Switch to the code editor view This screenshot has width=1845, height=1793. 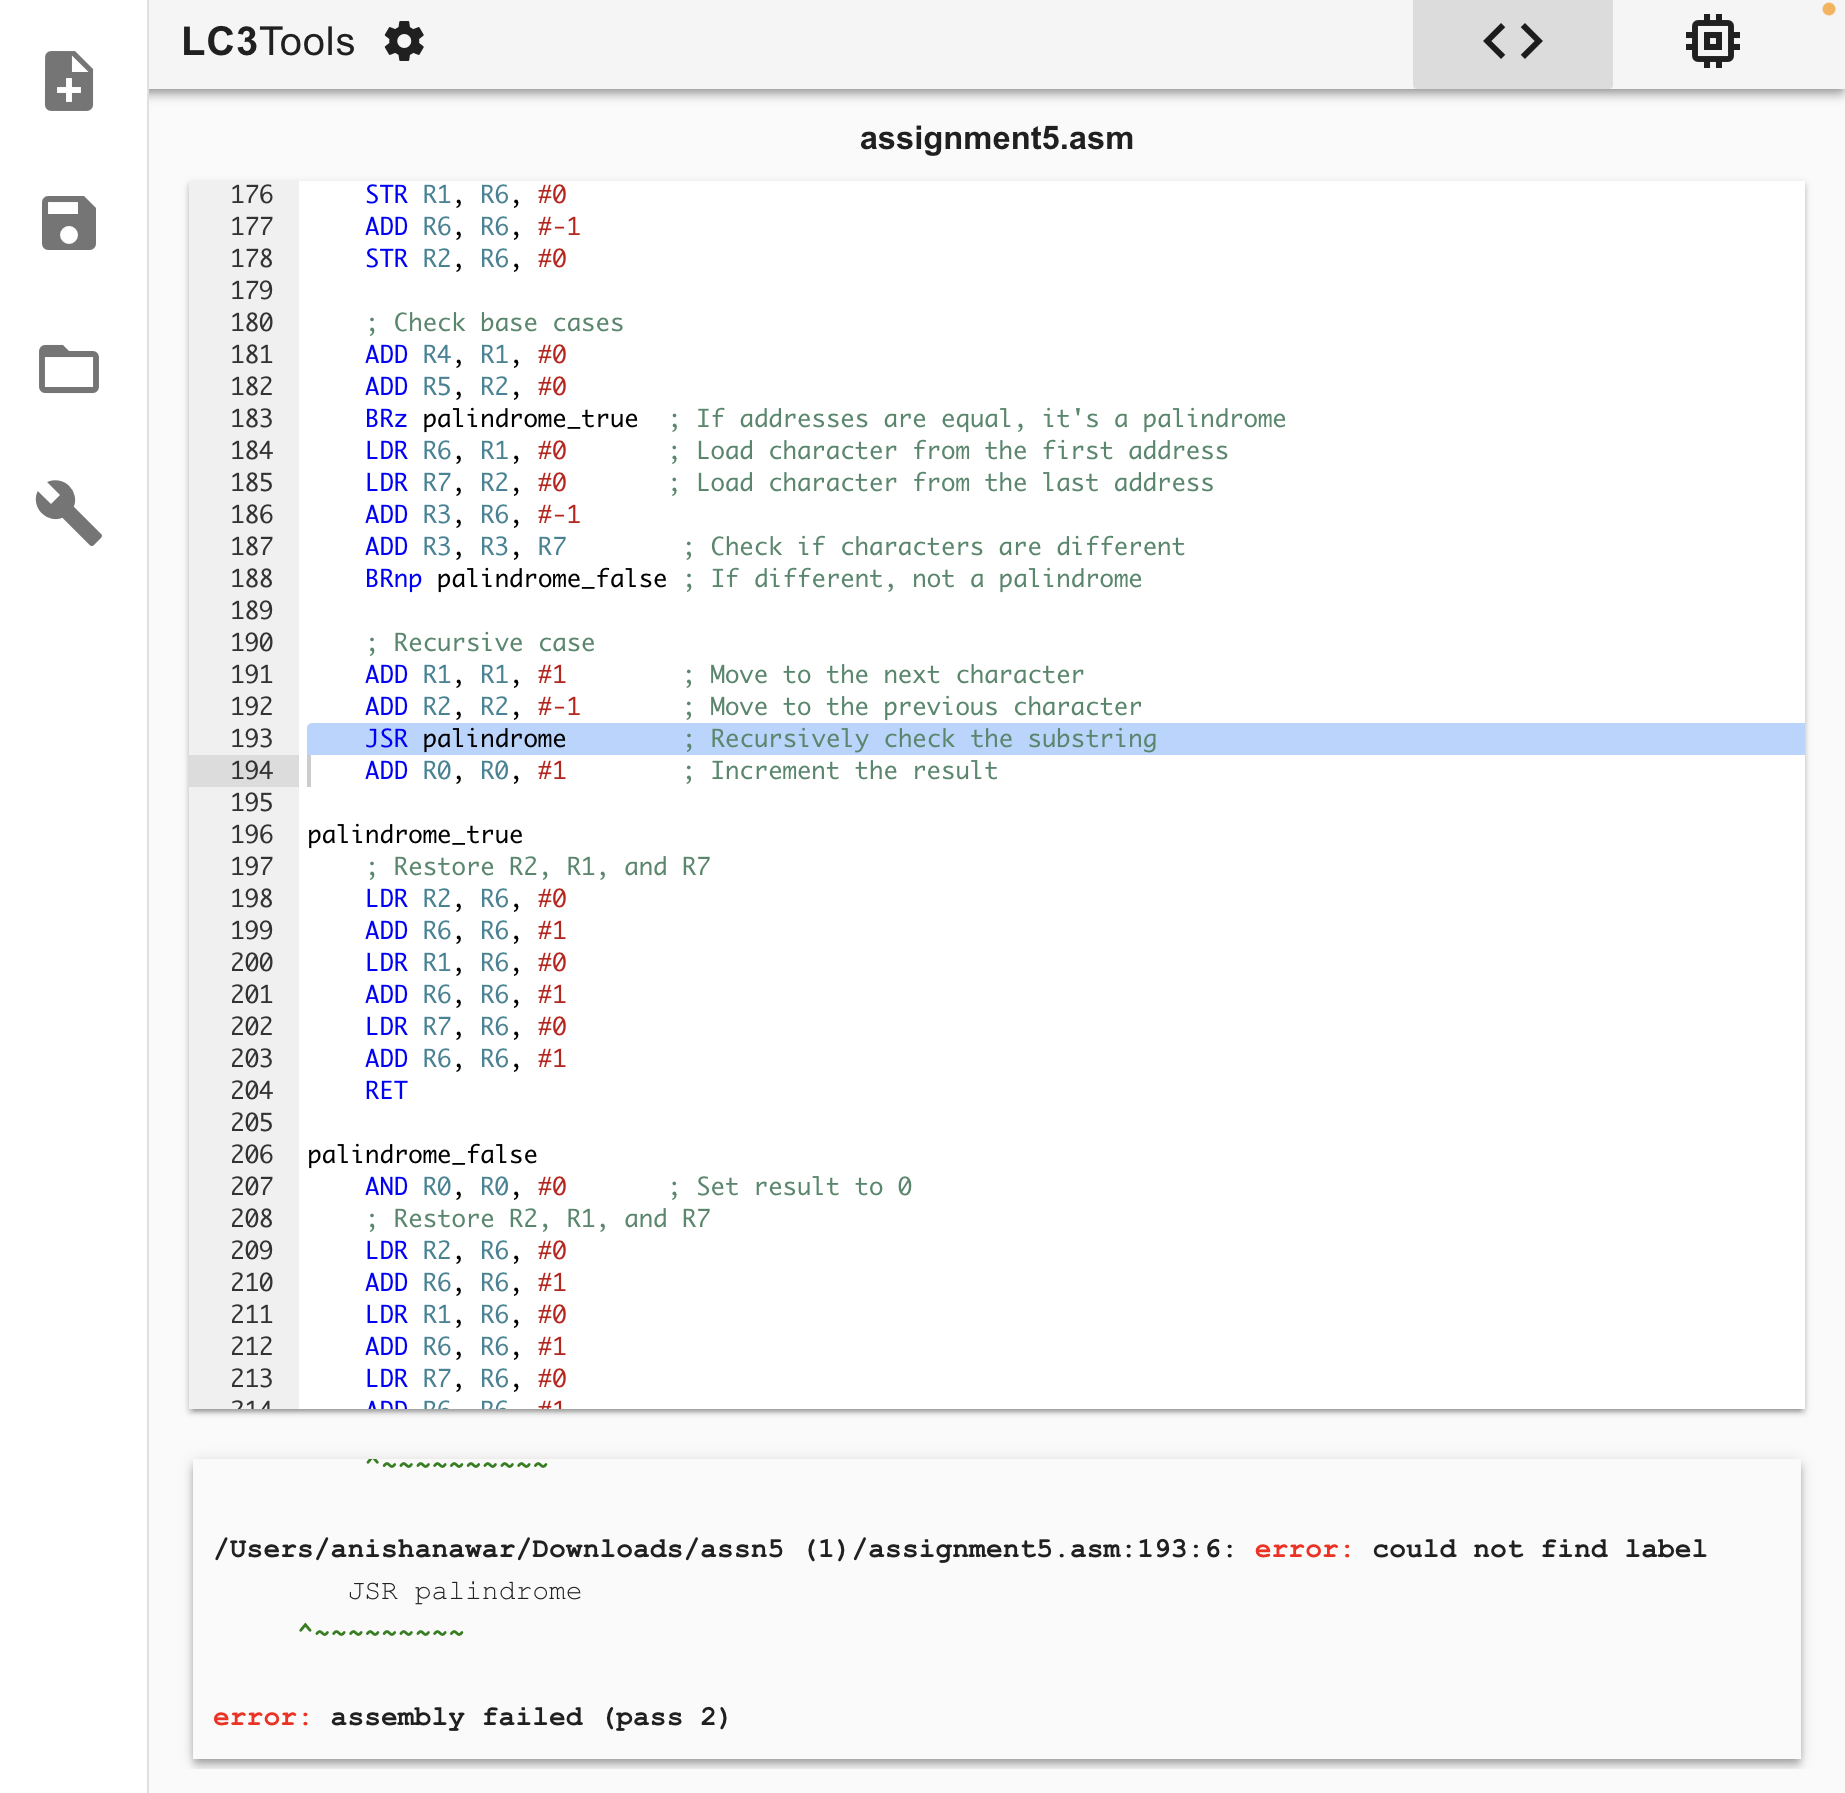[1512, 41]
